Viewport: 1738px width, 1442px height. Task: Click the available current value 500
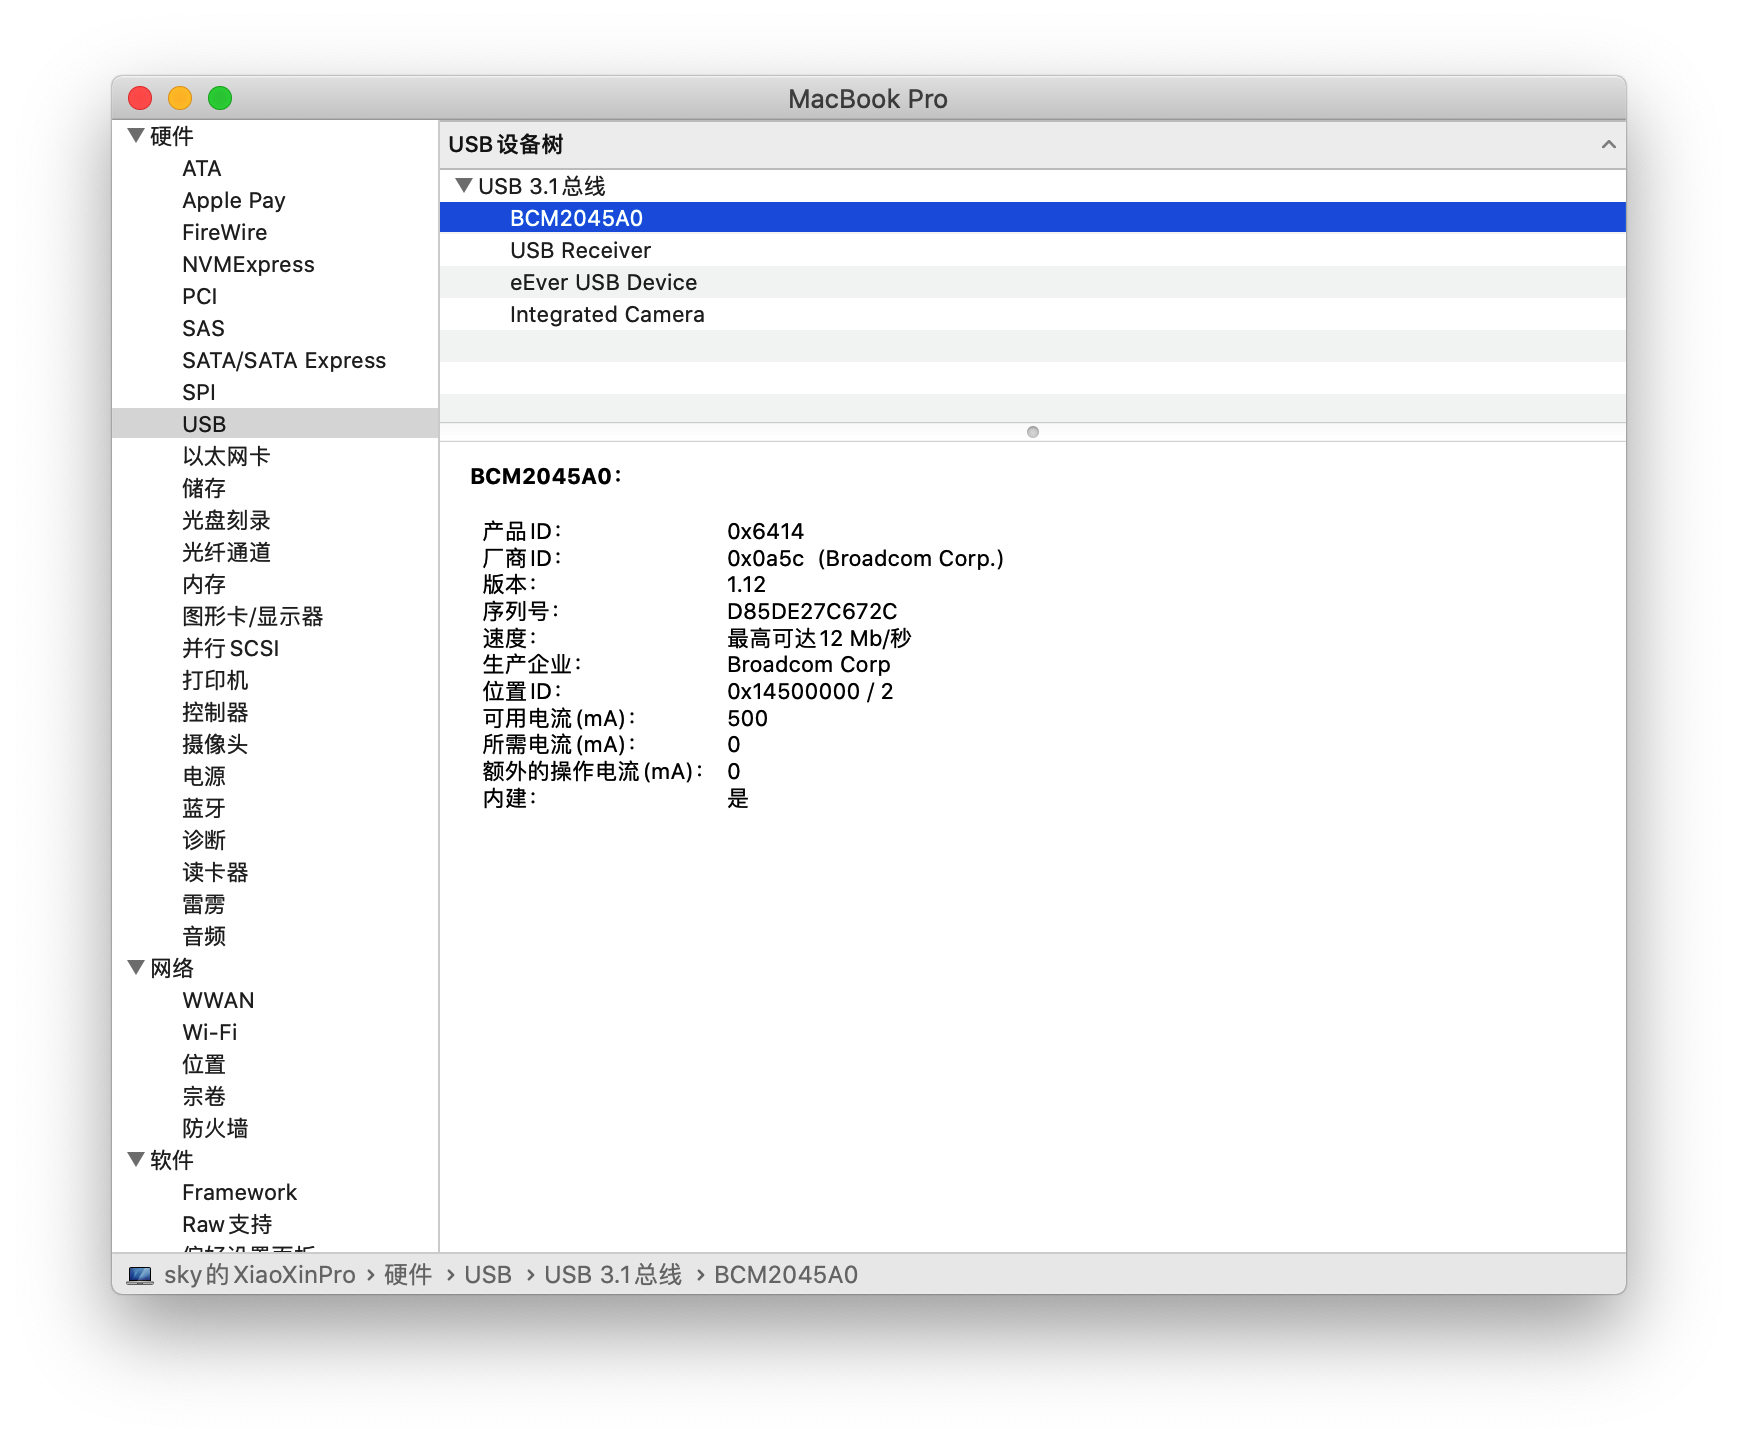tap(747, 718)
